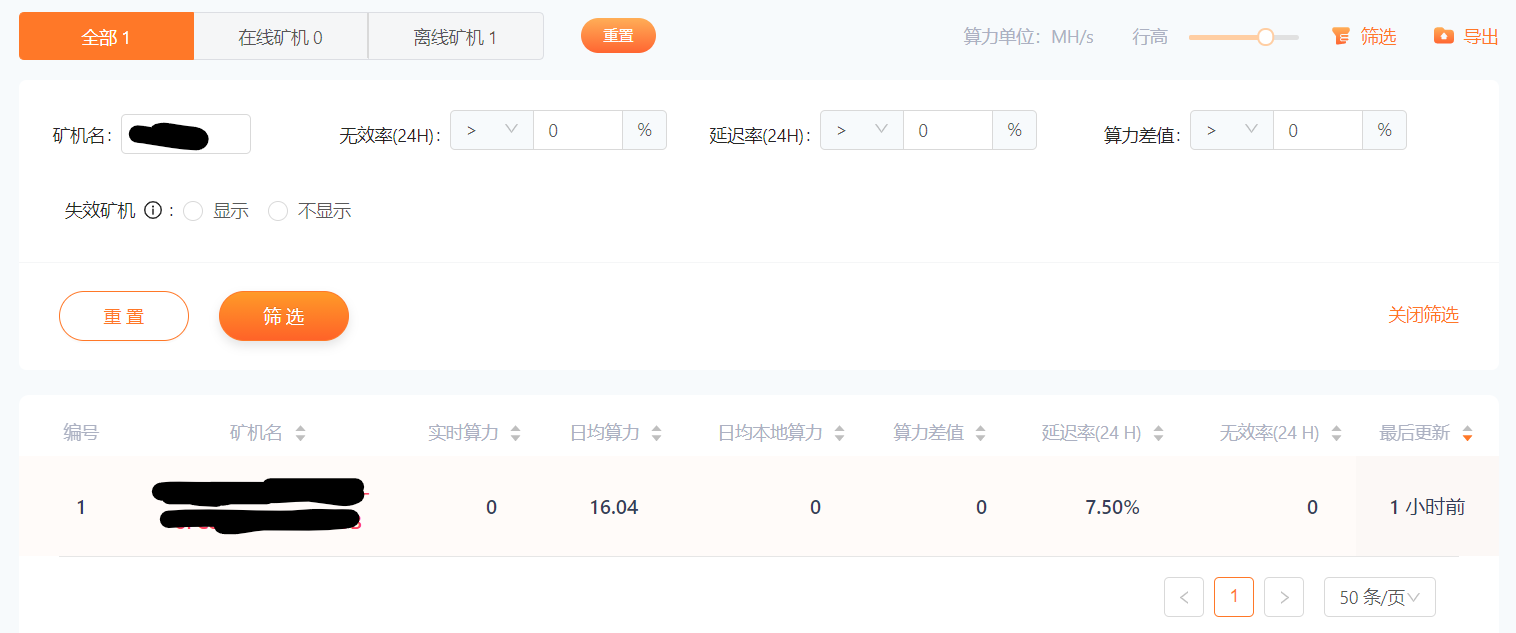
Task: Click the 行高 row height slider handle
Action: coord(1265,37)
